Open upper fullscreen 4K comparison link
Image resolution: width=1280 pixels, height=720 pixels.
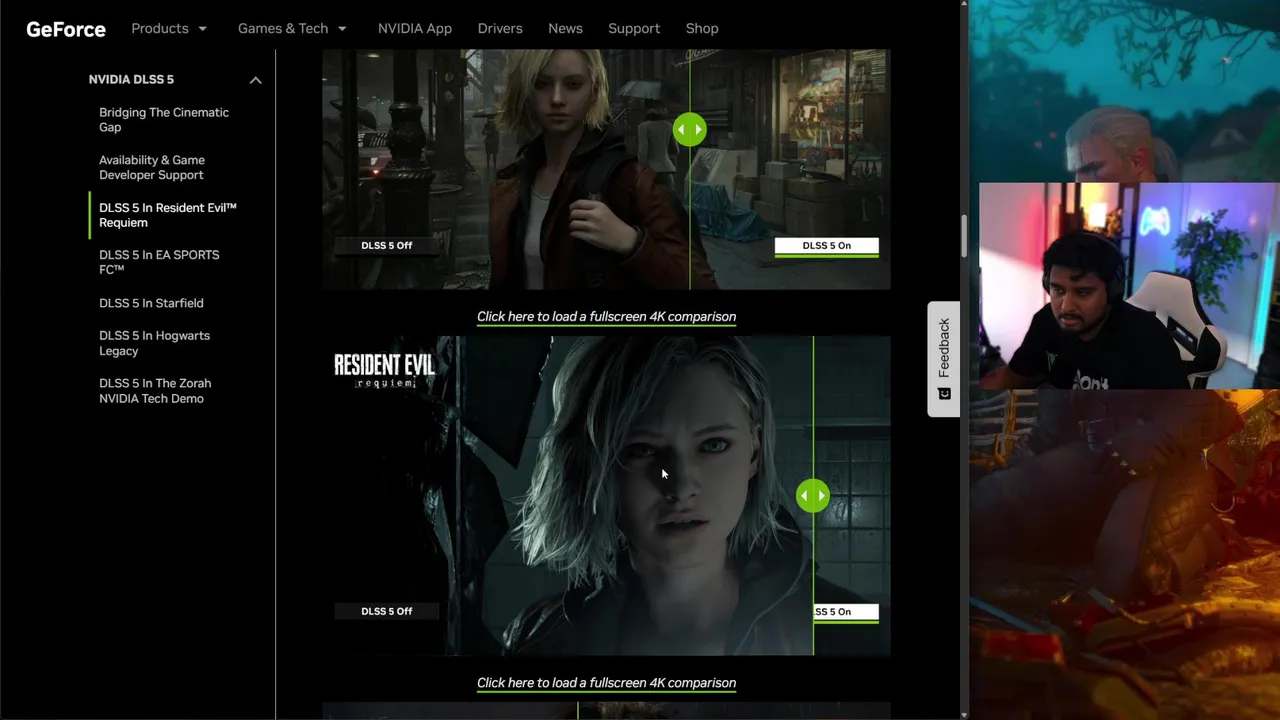[x=606, y=316]
